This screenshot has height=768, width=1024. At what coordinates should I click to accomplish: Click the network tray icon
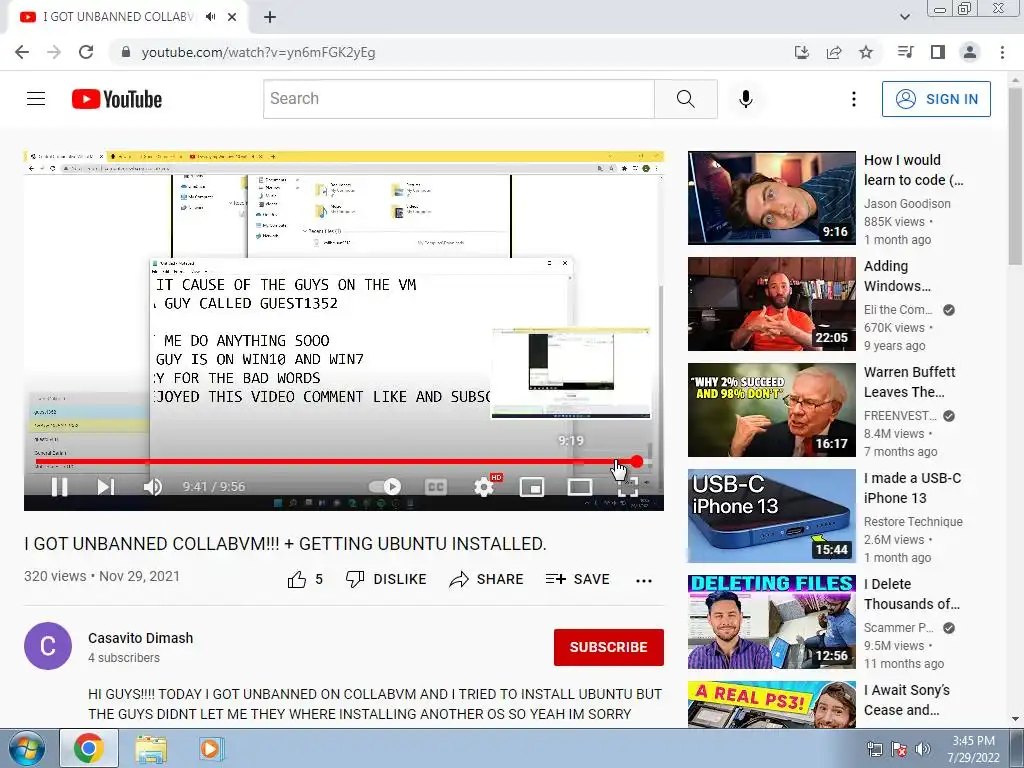click(874, 749)
